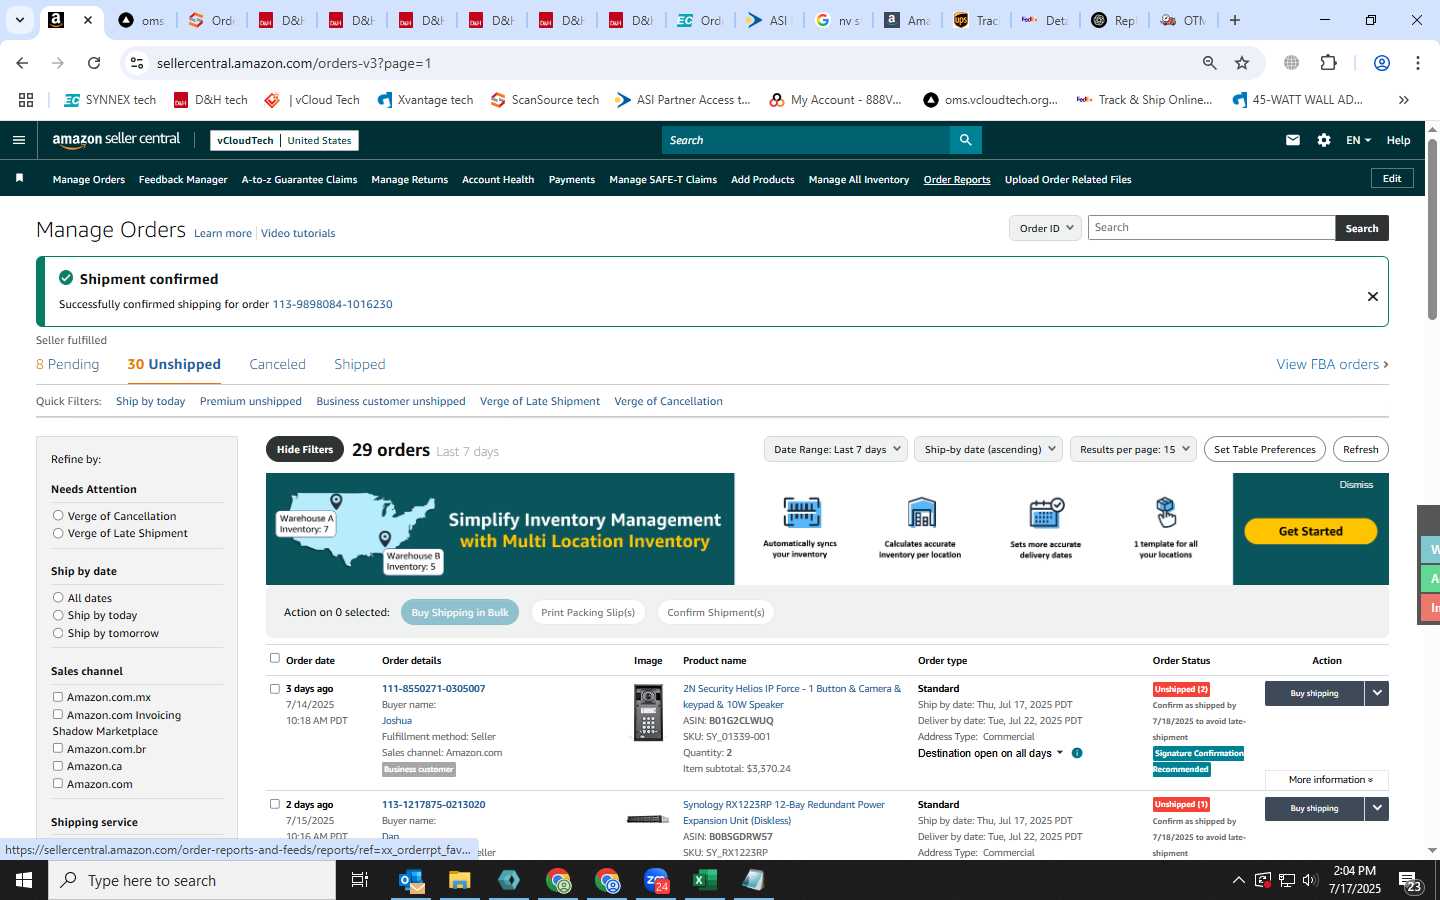The width and height of the screenshot is (1440, 900).
Task: Open Order Reports in the nav bar
Action: point(957,180)
